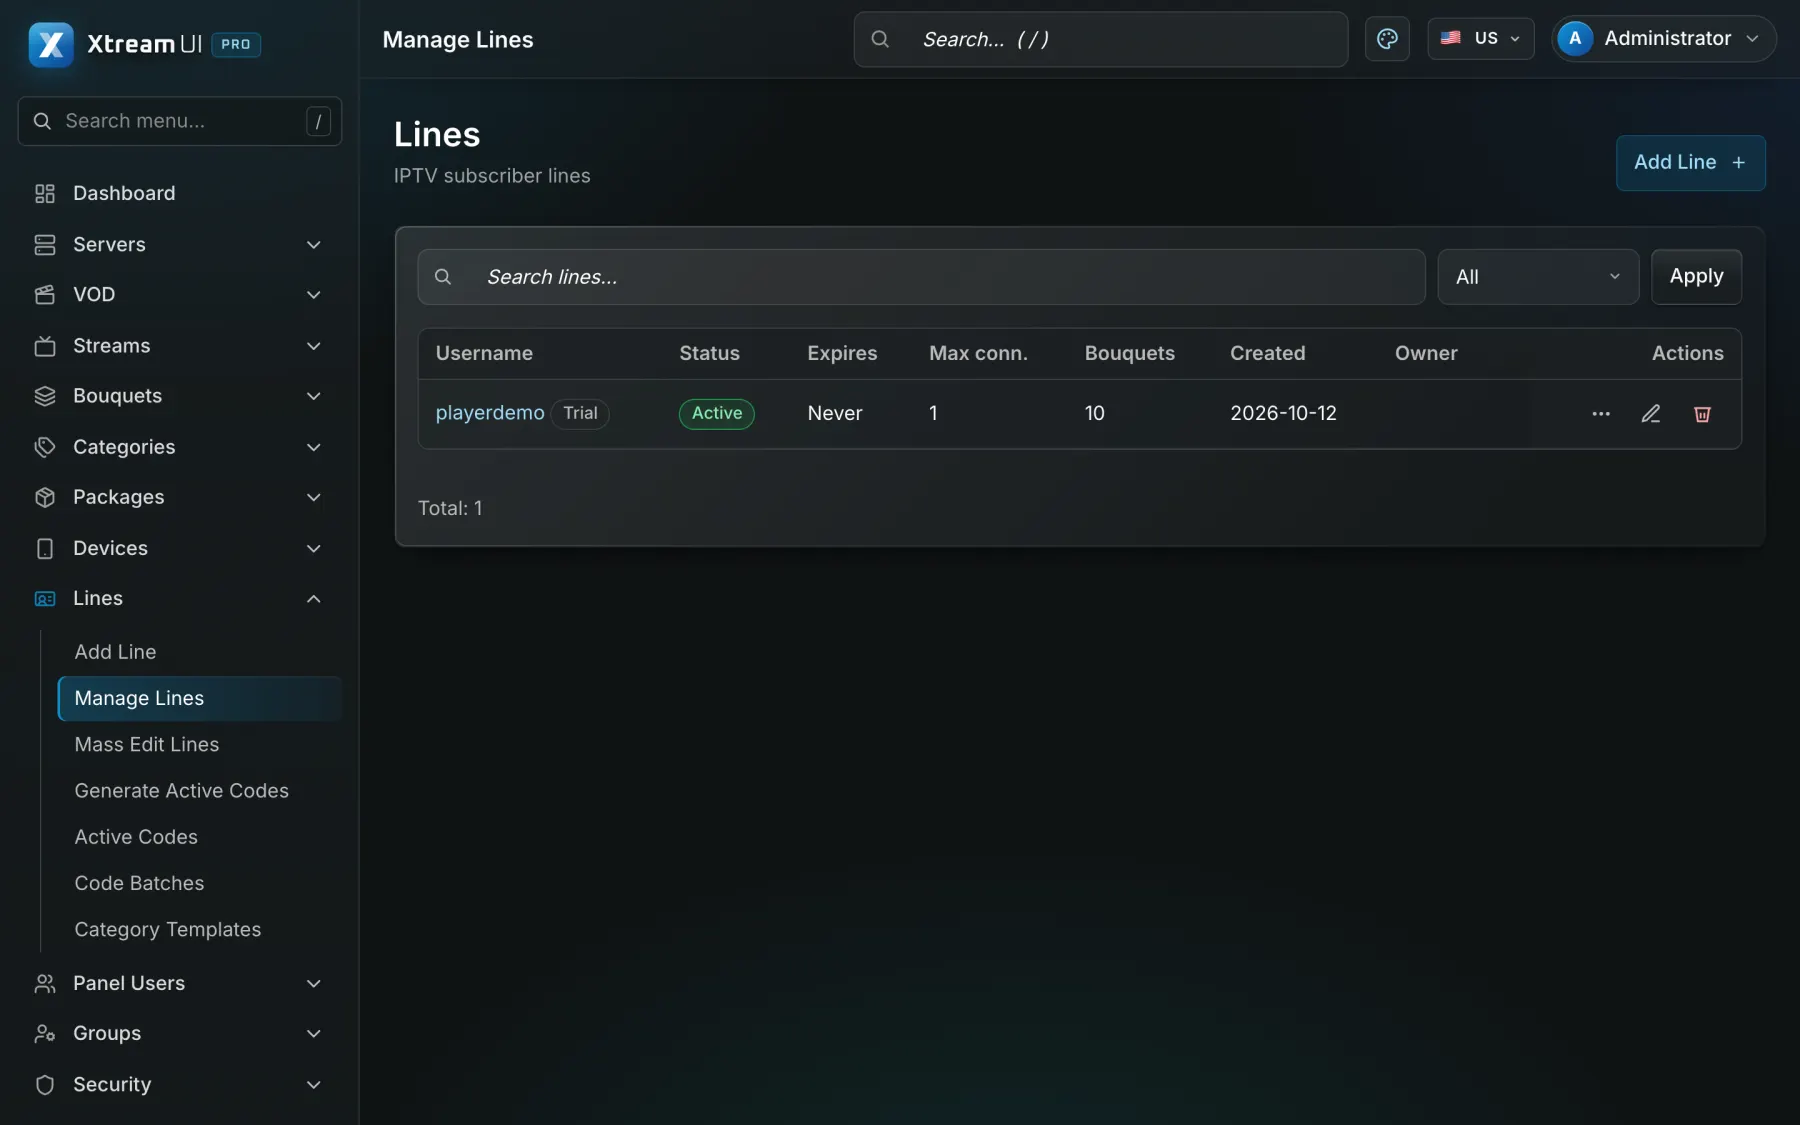
Task: Focus the Search lines input field
Action: [921, 277]
